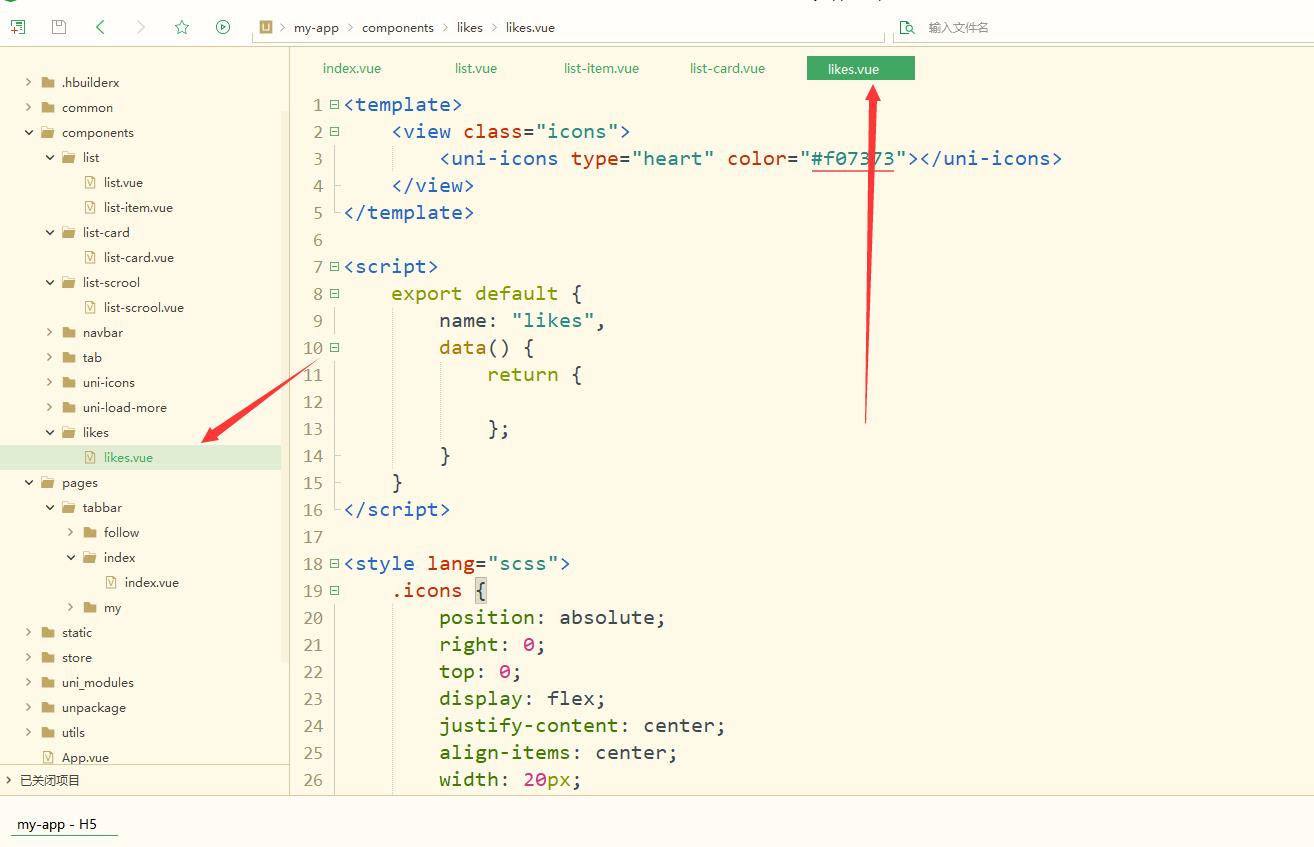Switch to the index.vue tab

352,69
